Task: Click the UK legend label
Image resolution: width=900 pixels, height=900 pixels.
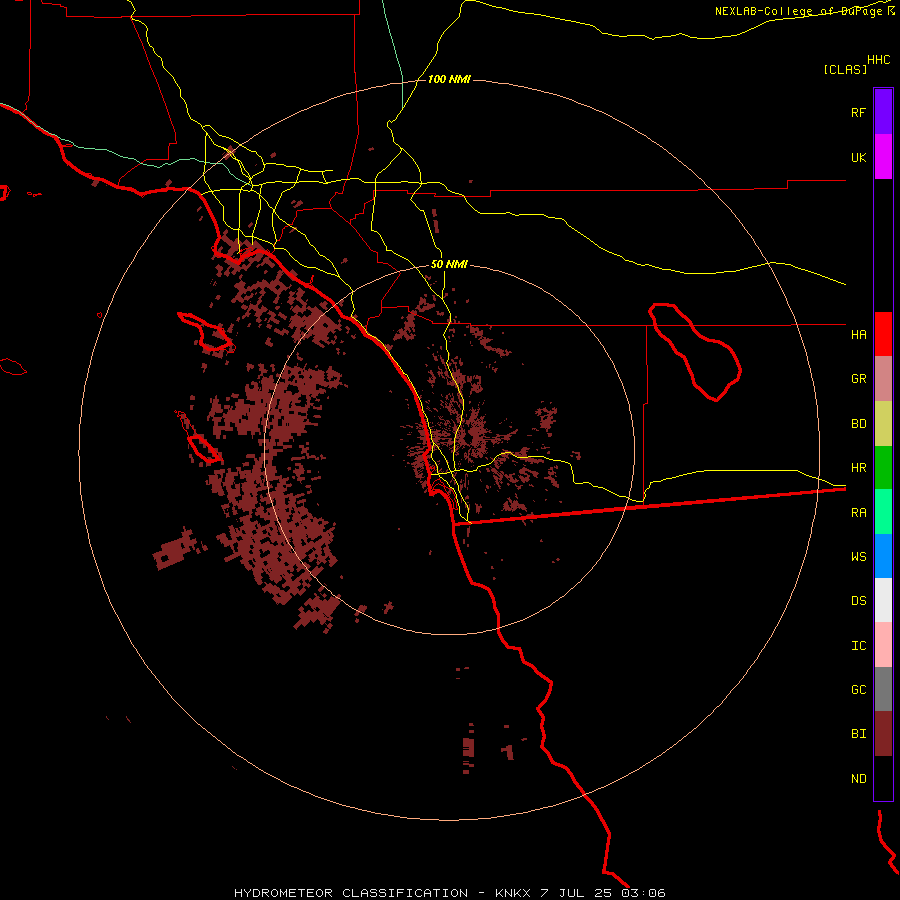Action: [858, 157]
